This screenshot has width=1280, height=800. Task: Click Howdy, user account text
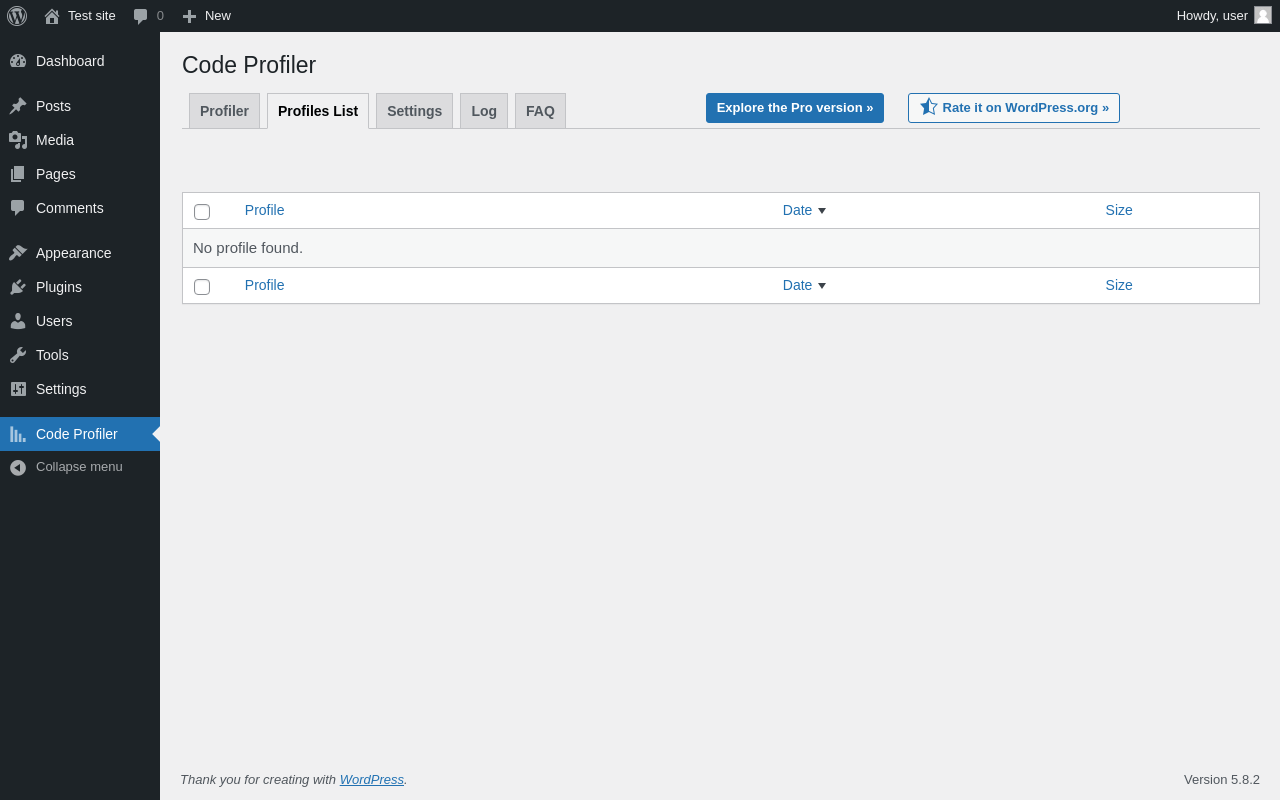tap(1212, 16)
